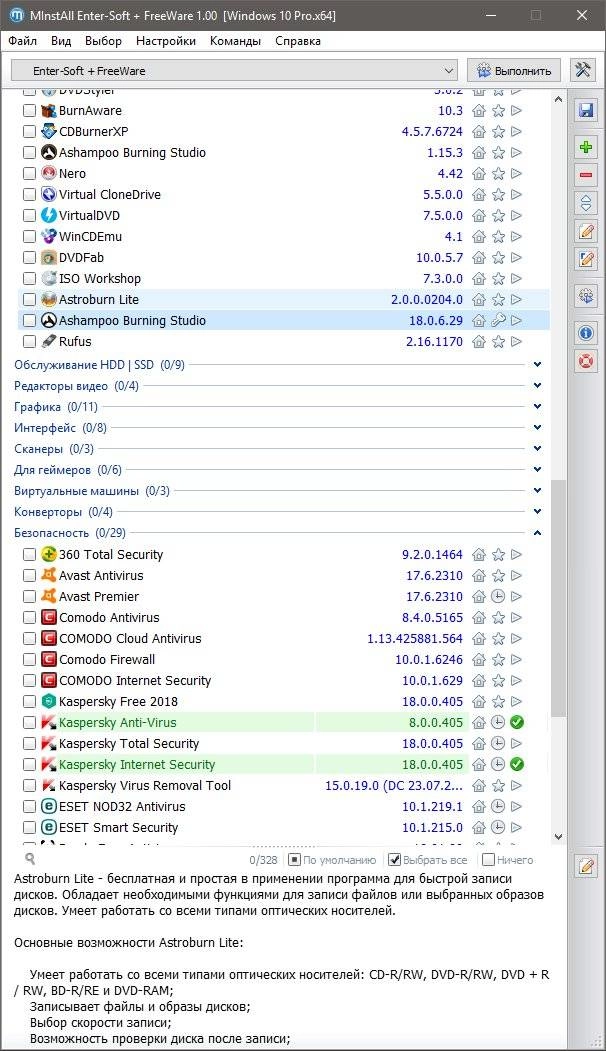Expand 'Виртуальные машины' category

coord(538,491)
